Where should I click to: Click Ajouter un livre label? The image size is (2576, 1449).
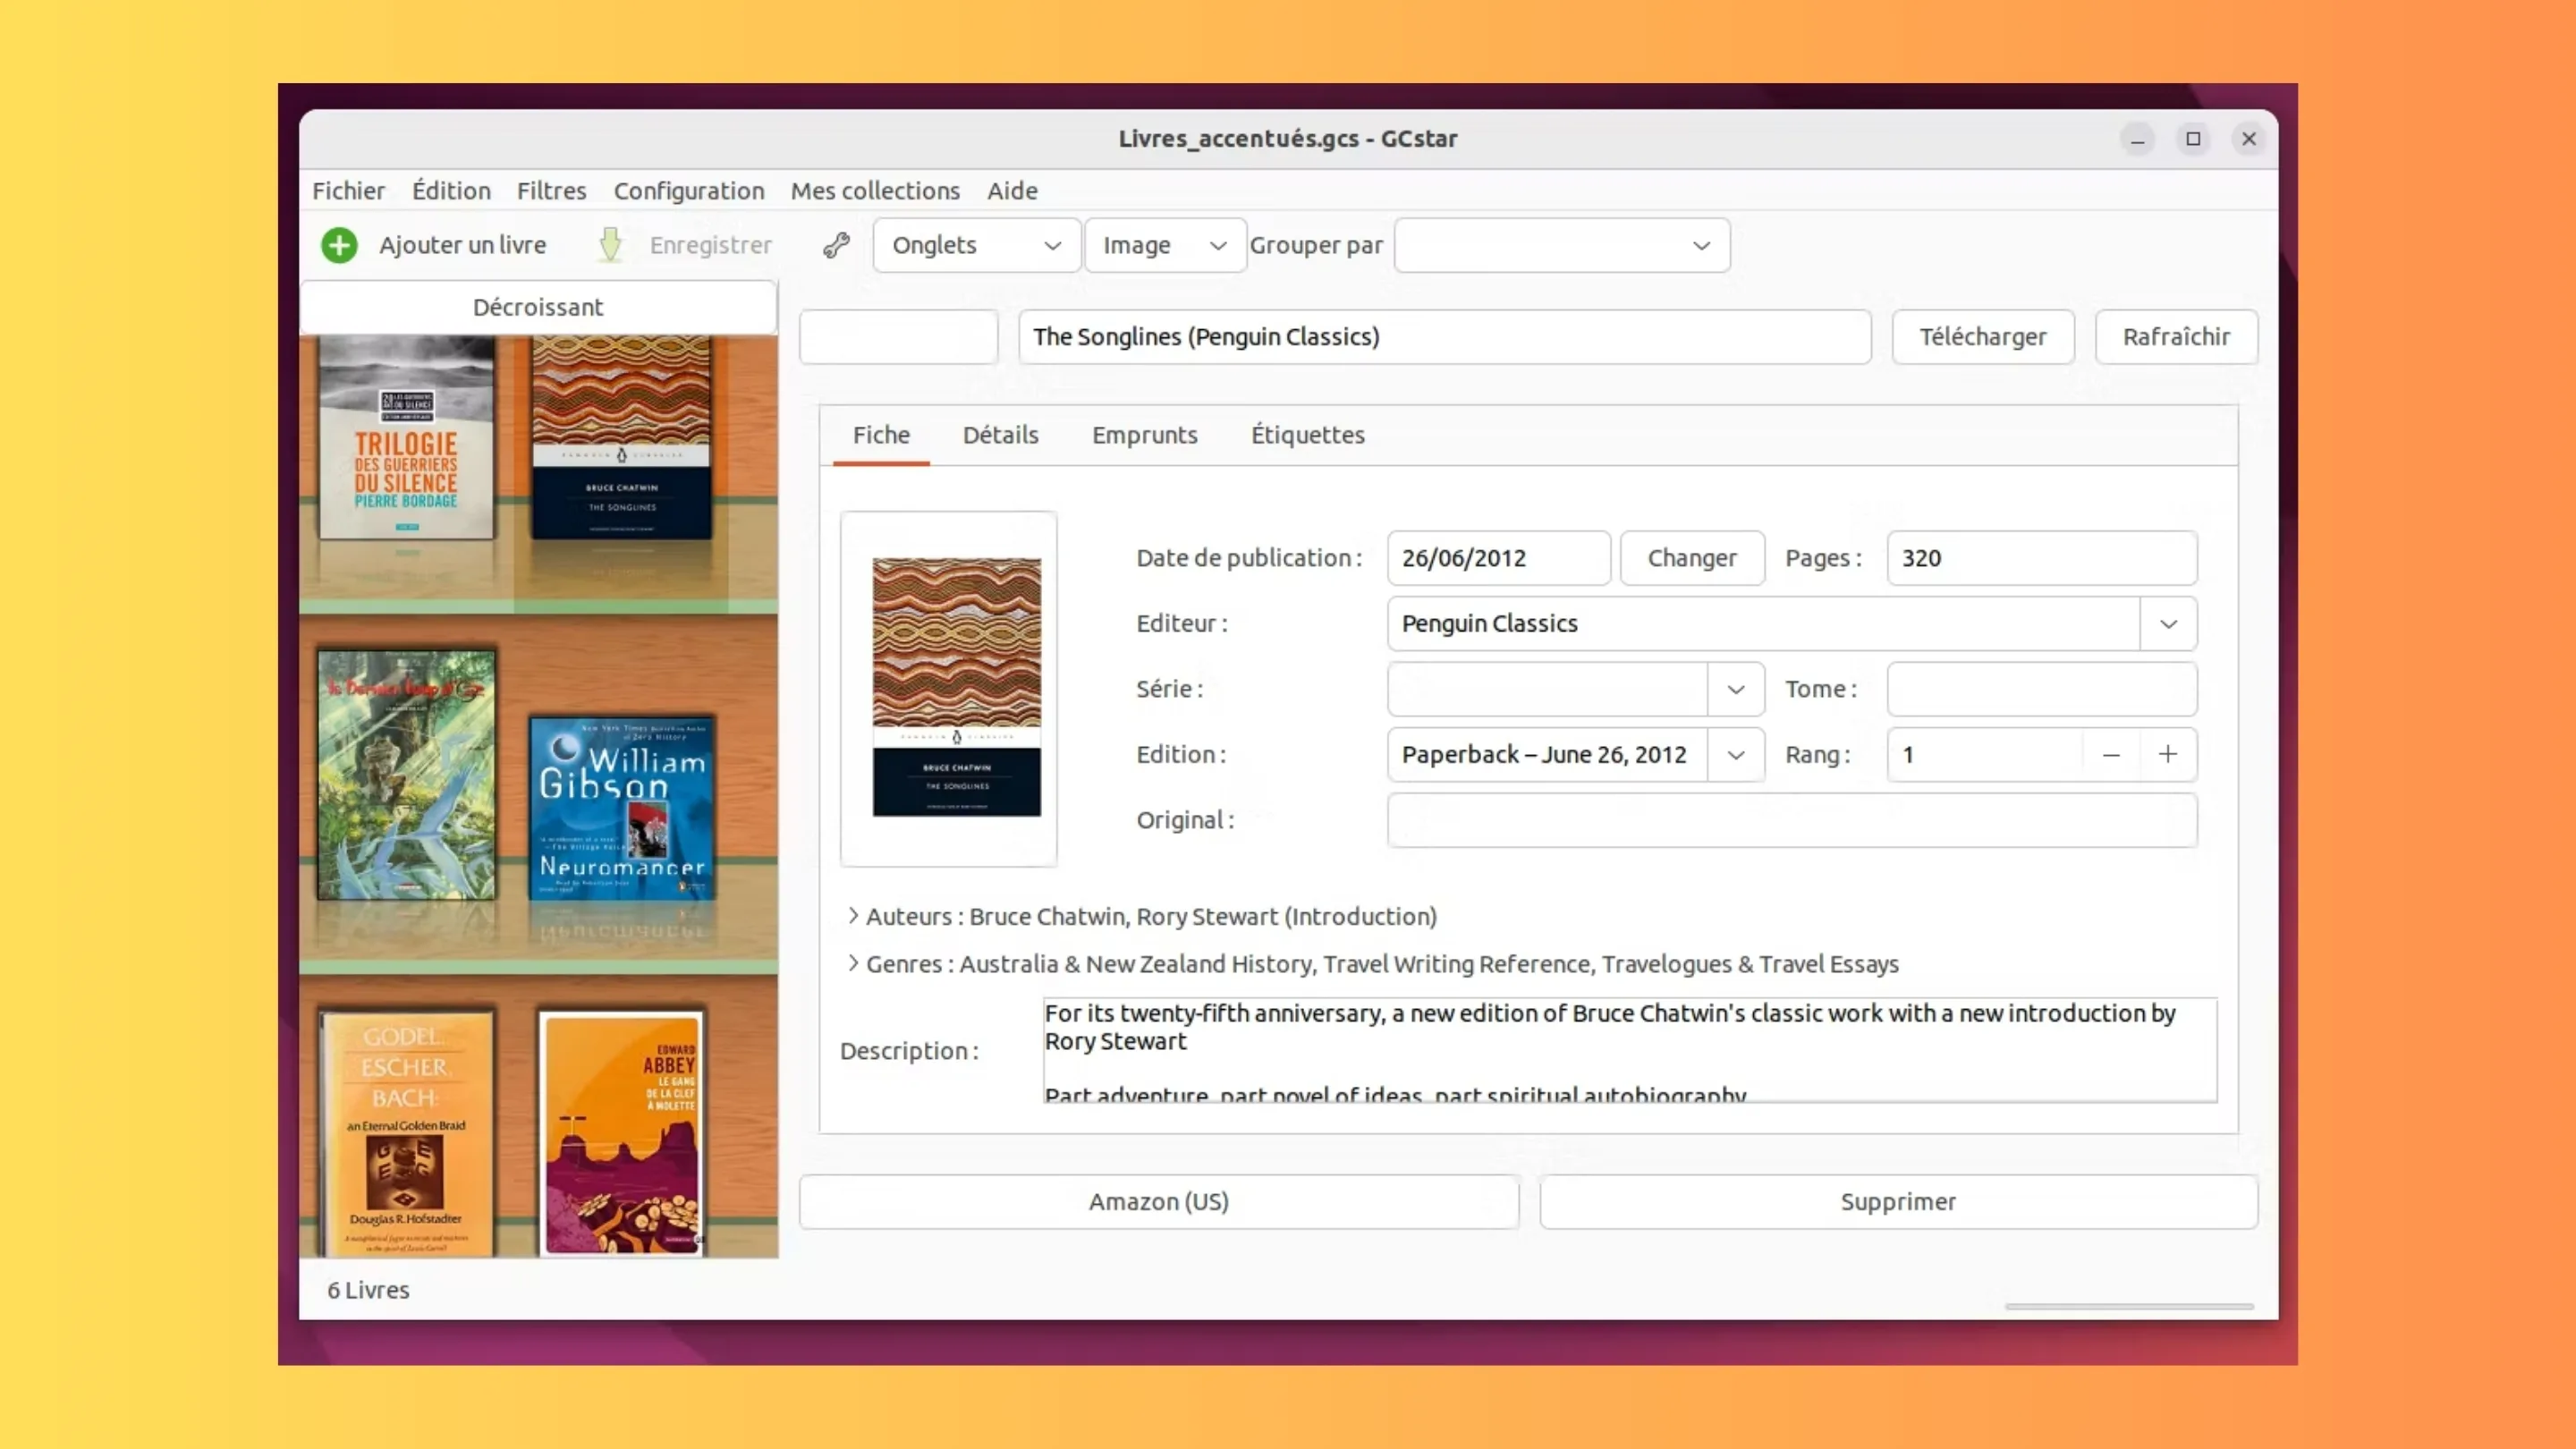[x=462, y=245]
